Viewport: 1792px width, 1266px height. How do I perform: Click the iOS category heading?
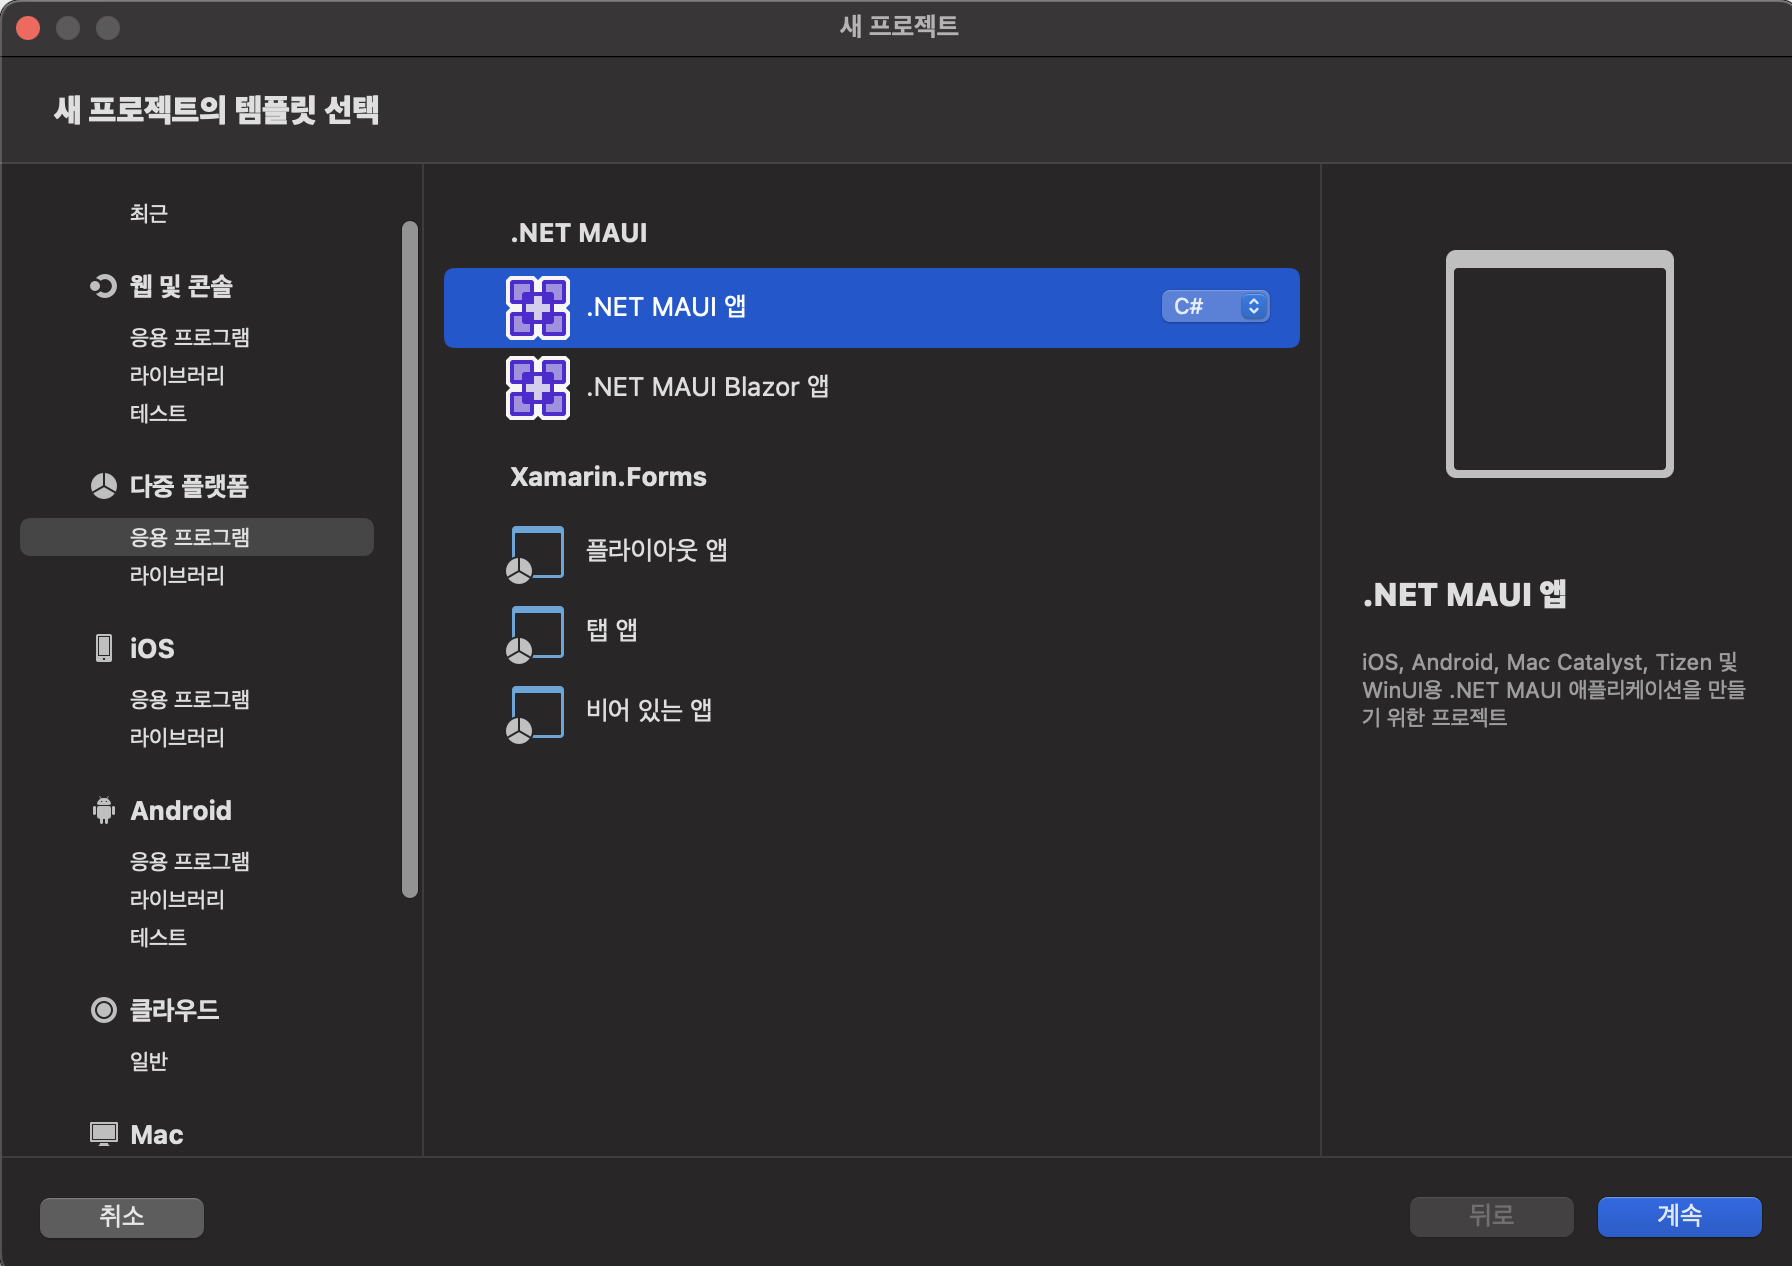(x=152, y=648)
